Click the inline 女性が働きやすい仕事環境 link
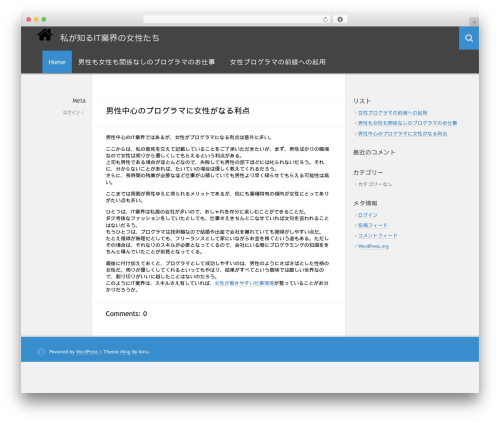 pos(244,283)
